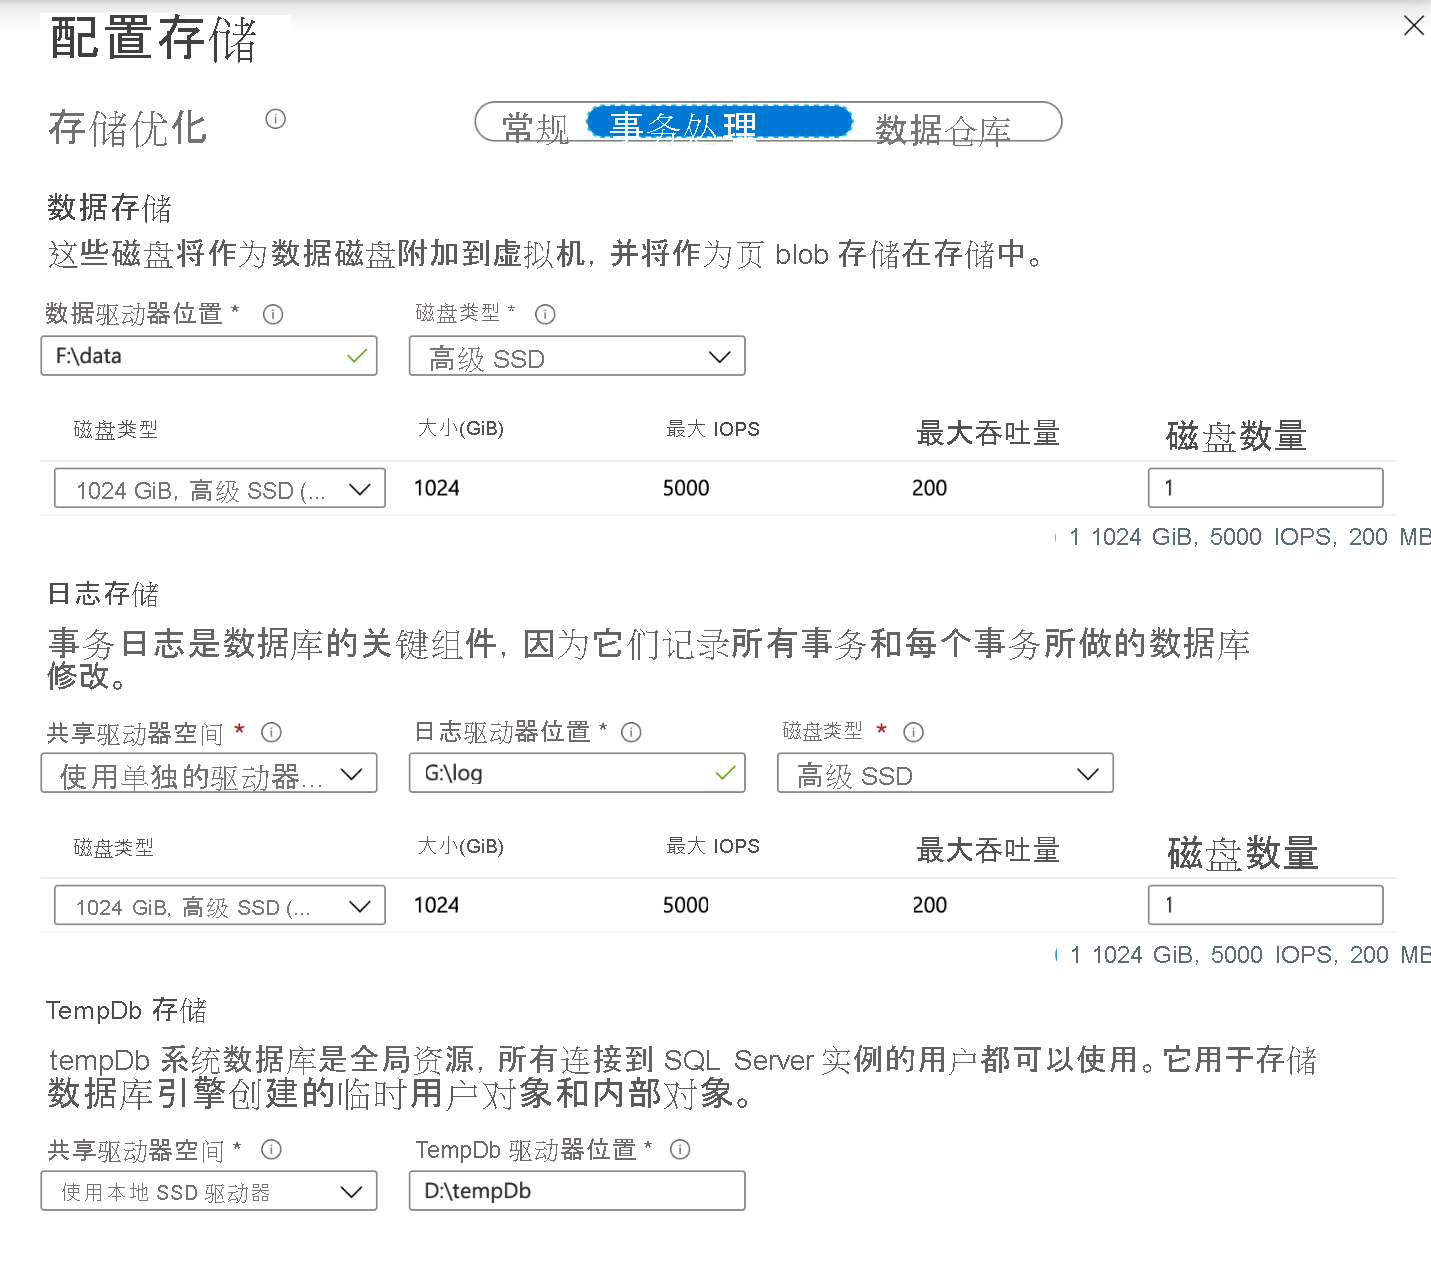This screenshot has height=1274, width=1431.
Task: Edit the 磁盘数量 value for data storage
Action: point(1264,488)
